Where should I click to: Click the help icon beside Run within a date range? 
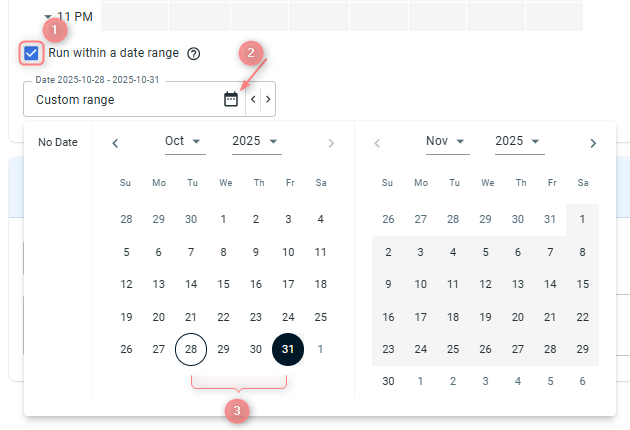tap(194, 54)
